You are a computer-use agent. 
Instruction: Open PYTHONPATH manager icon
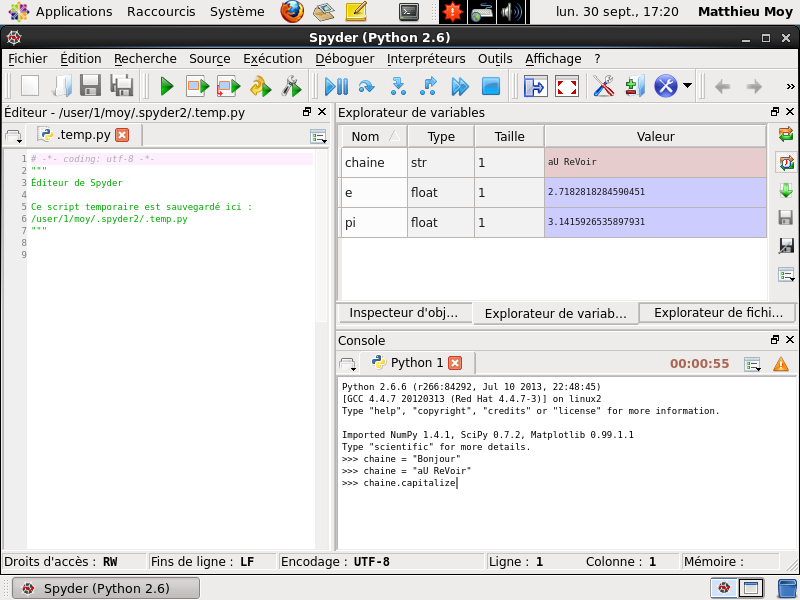pos(635,86)
